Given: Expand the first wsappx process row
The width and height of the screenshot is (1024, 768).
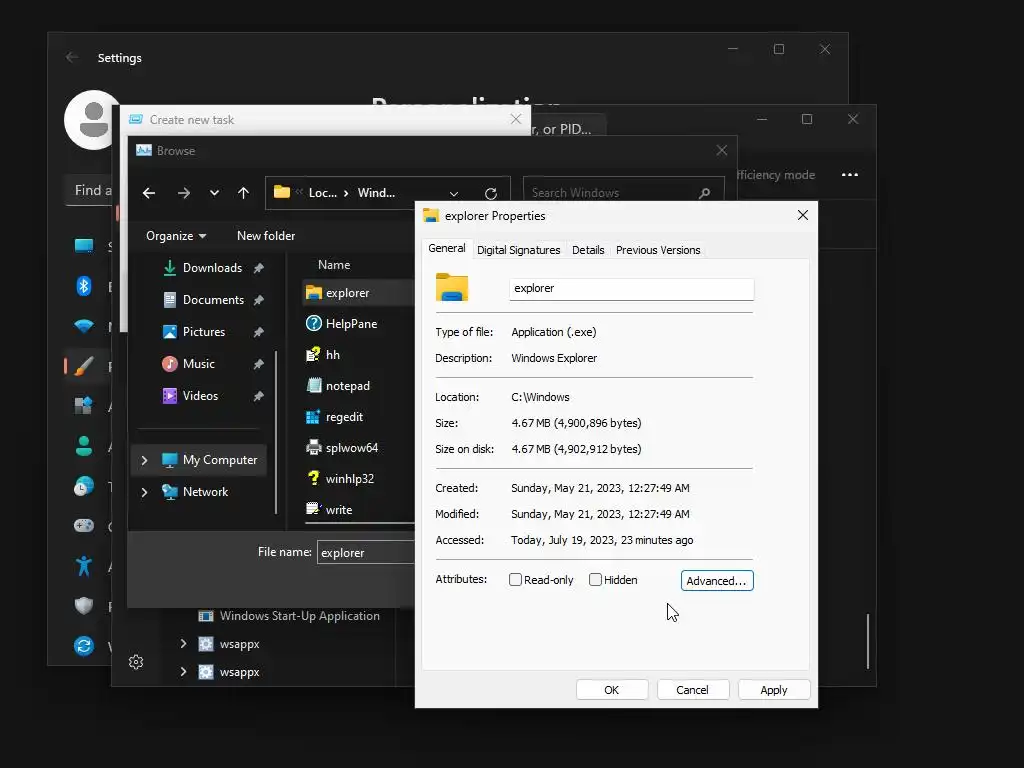Looking at the screenshot, I should tap(184, 644).
